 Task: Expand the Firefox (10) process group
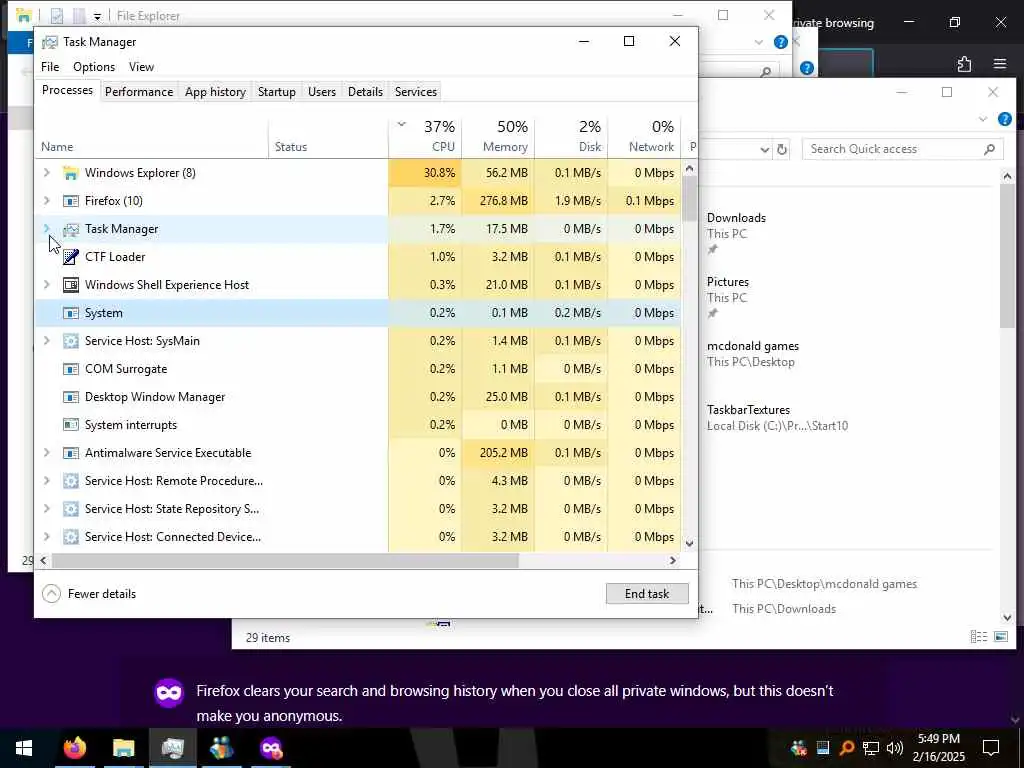click(46, 201)
